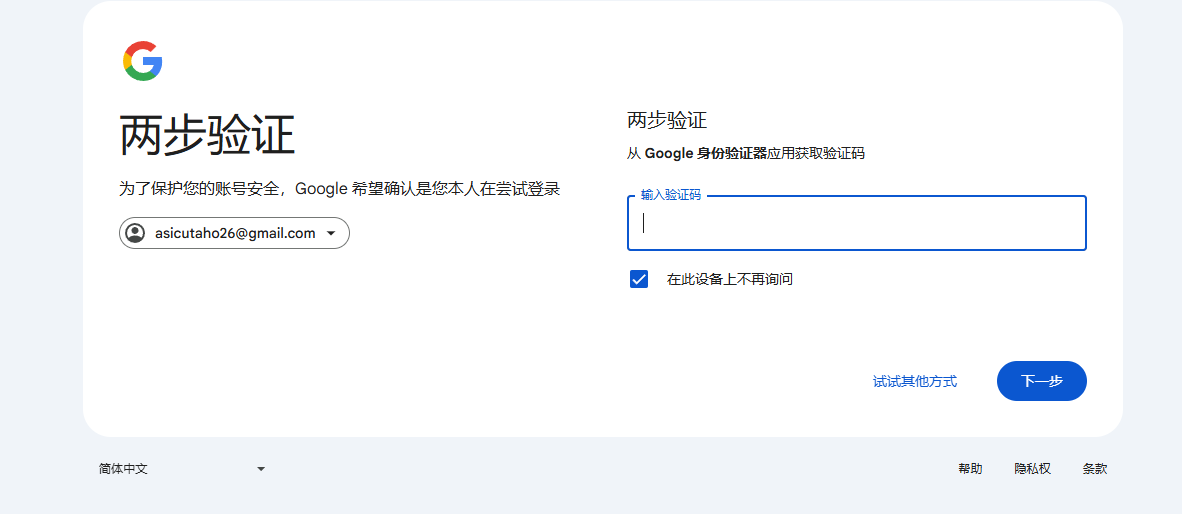Open the 帮助 footer link
The image size is (1182, 514).
point(970,468)
